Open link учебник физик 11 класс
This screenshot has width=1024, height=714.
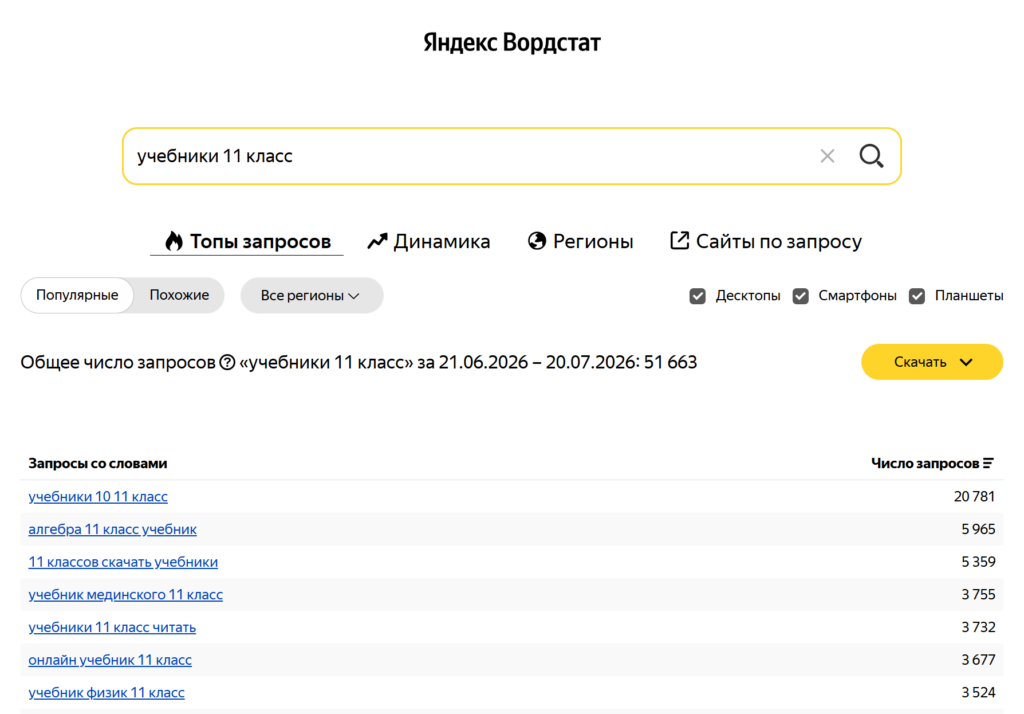pos(106,692)
